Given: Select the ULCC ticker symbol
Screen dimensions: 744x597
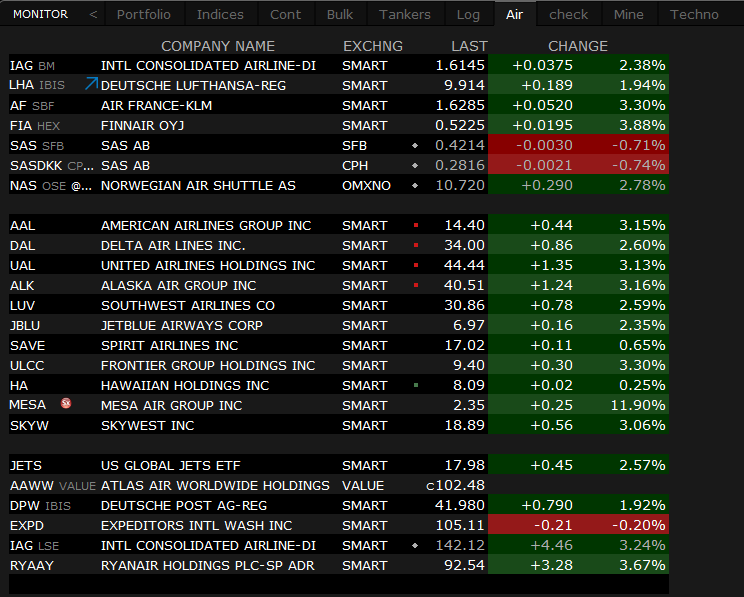Looking at the screenshot, I should [x=27, y=365].
